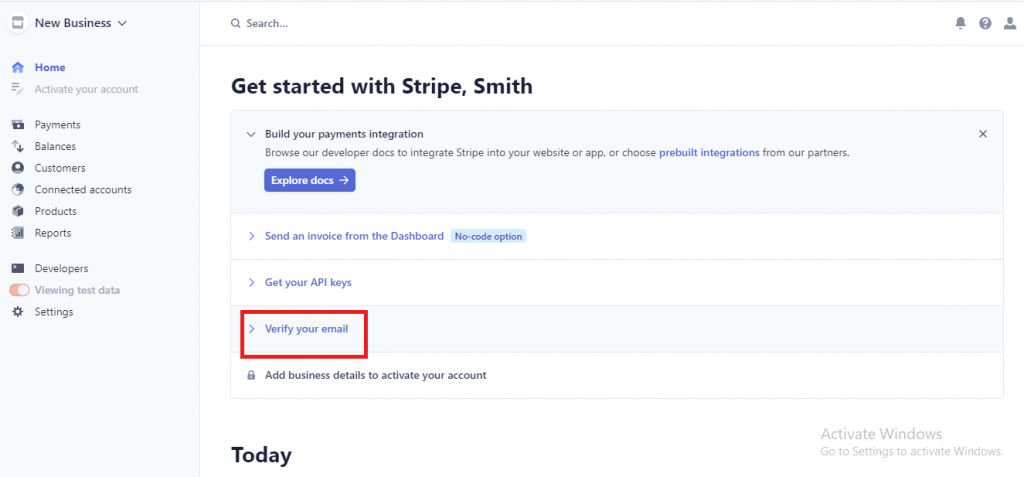The height and width of the screenshot is (477, 1024).
Task: Open the Settings gear icon
Action: click(18, 312)
